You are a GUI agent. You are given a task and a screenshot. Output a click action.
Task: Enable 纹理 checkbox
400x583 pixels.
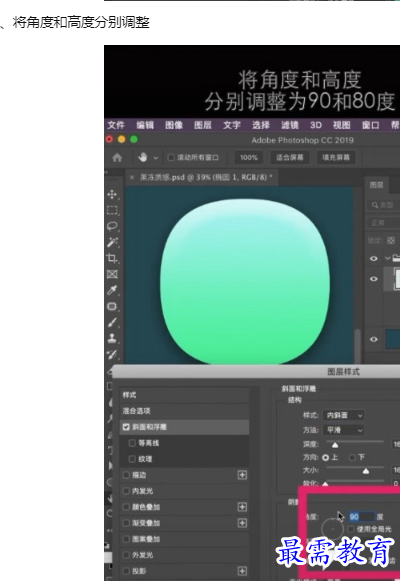coord(132,459)
